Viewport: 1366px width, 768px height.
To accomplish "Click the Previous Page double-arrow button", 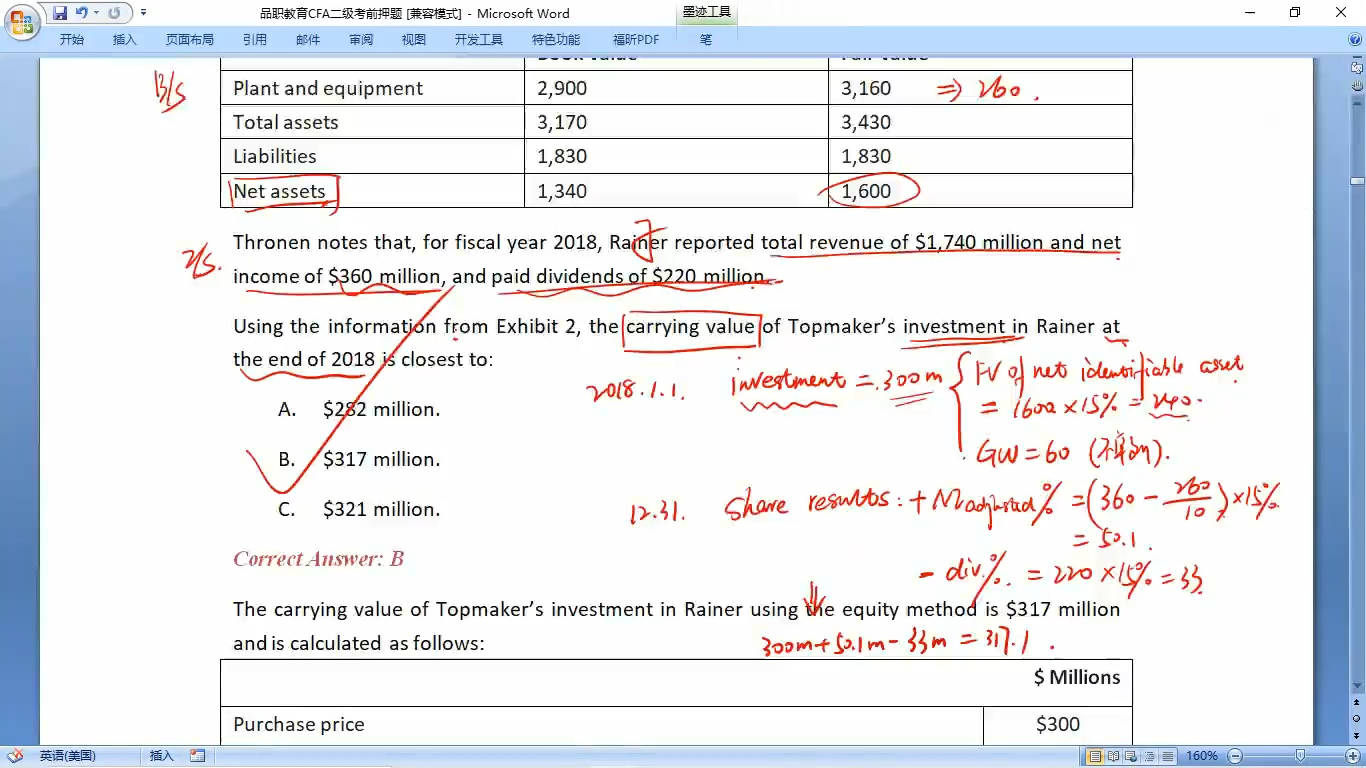I will [1357, 702].
